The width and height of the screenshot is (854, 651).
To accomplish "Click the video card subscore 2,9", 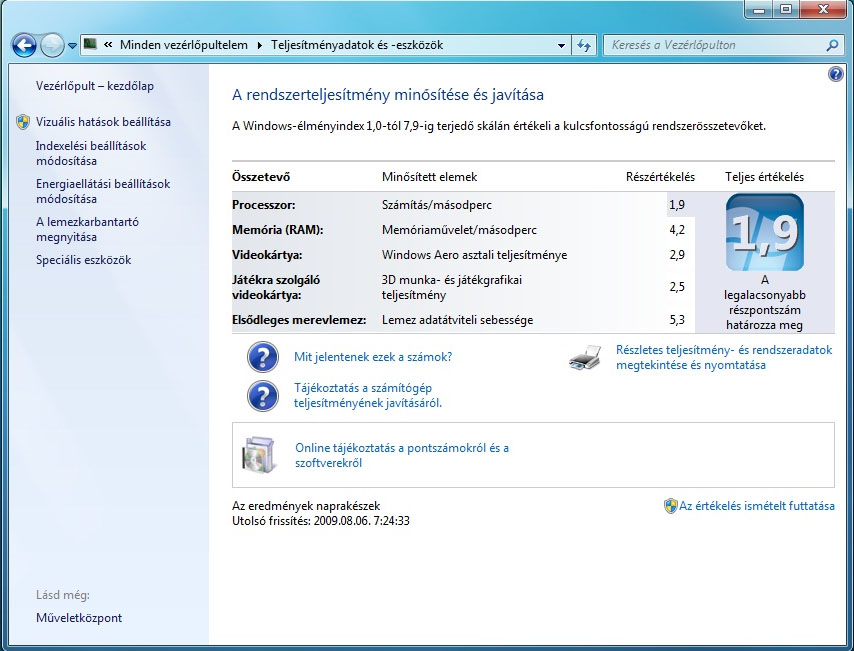I will [x=677, y=255].
